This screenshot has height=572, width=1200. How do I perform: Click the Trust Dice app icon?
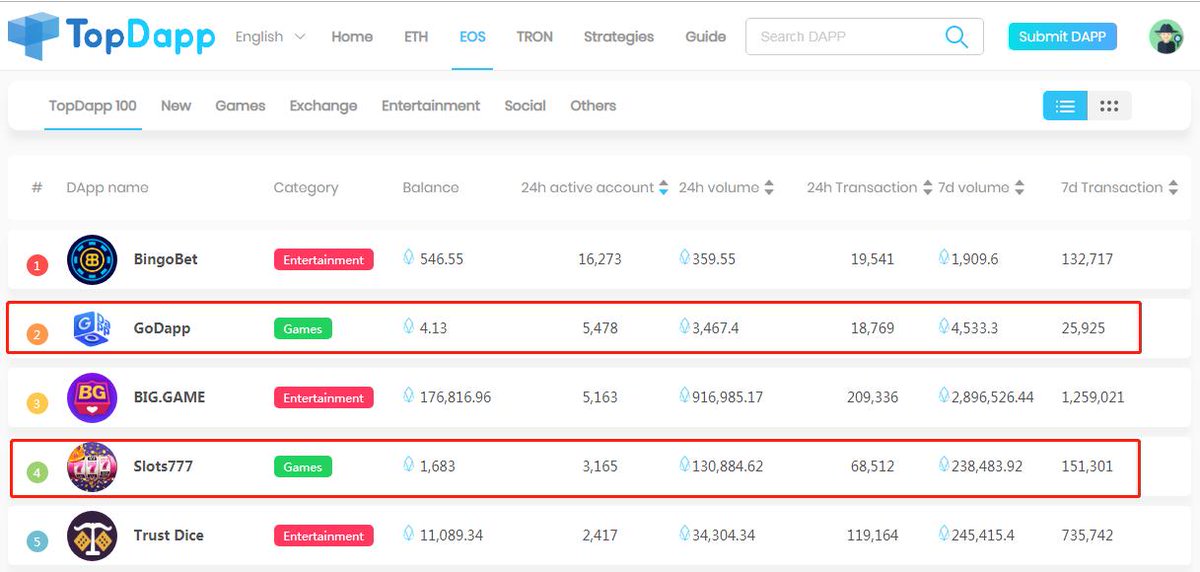pos(92,535)
